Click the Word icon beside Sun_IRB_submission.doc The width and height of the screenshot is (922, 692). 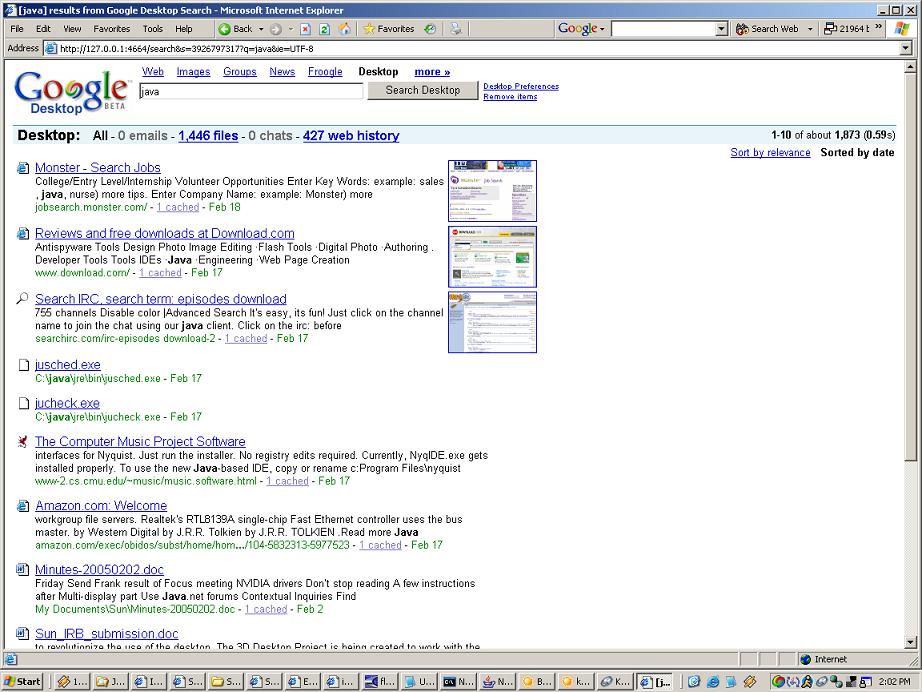22,634
